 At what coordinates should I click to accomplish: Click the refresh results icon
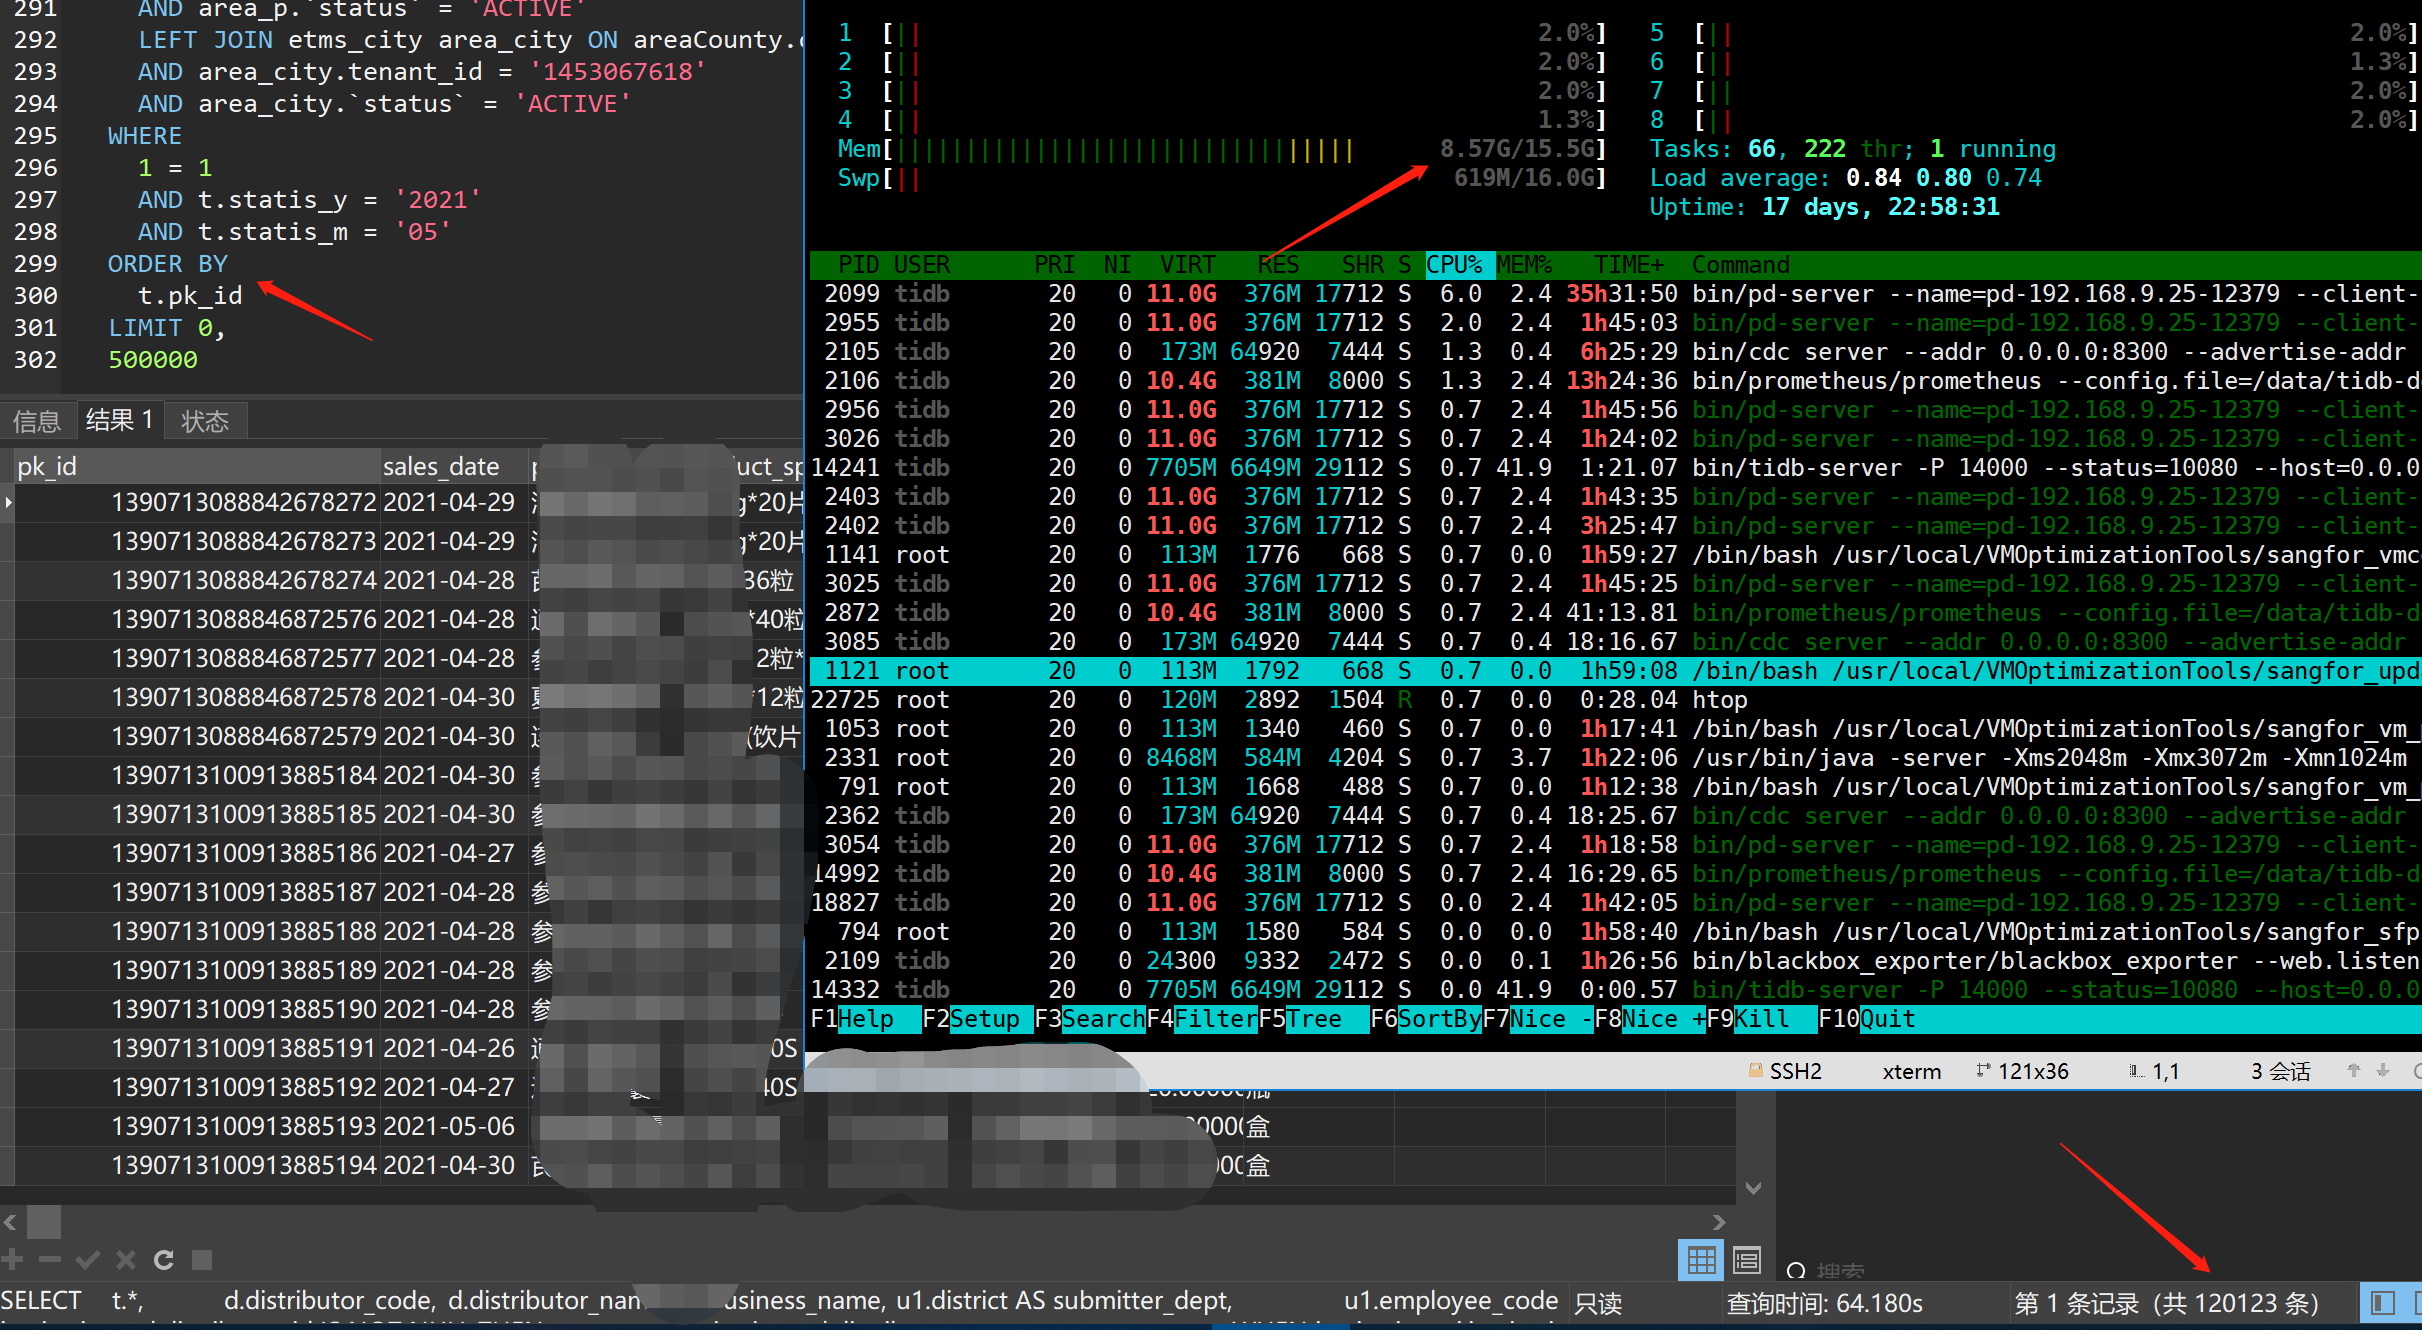(164, 1260)
